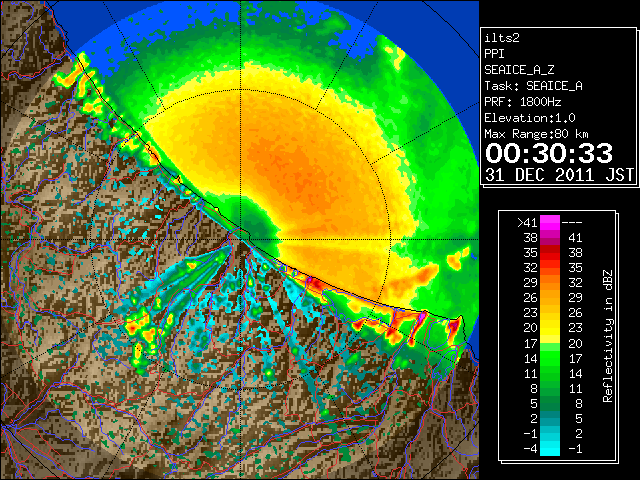Click the timestamp 00:30:33
This screenshot has width=640, height=480.
549,153
